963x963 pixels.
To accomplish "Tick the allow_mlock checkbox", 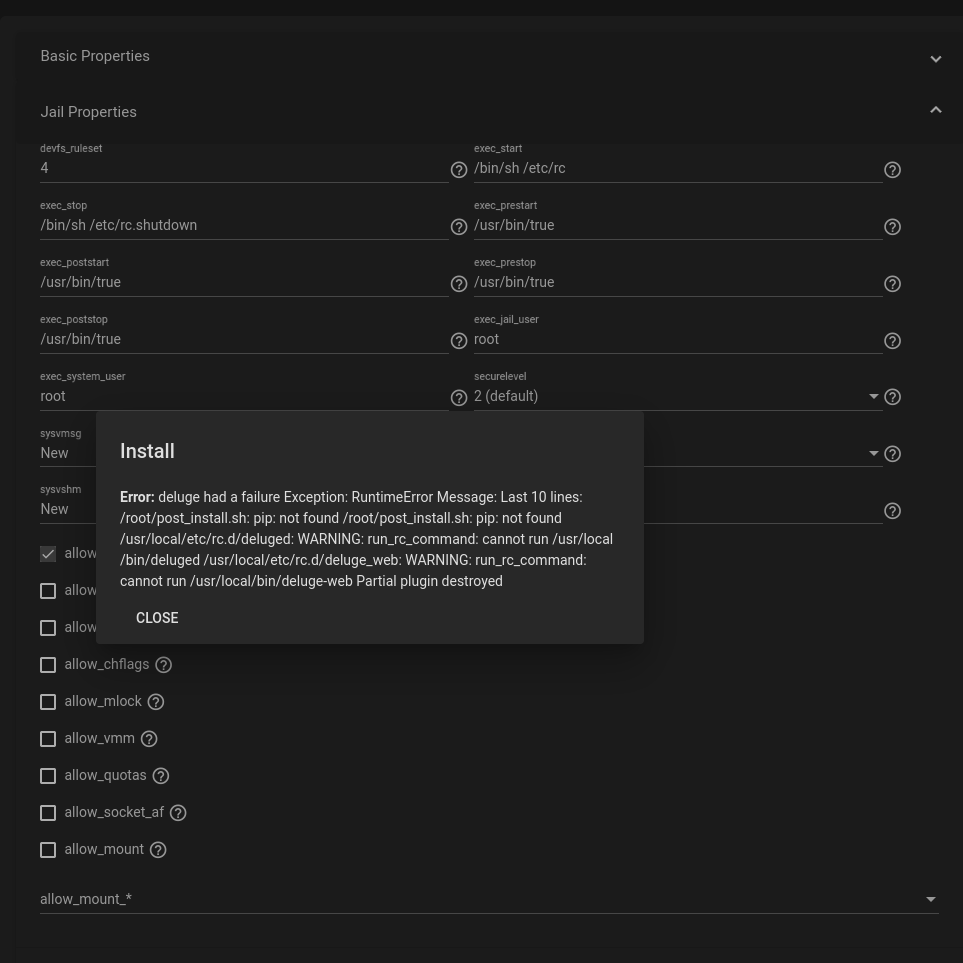I will (x=48, y=702).
